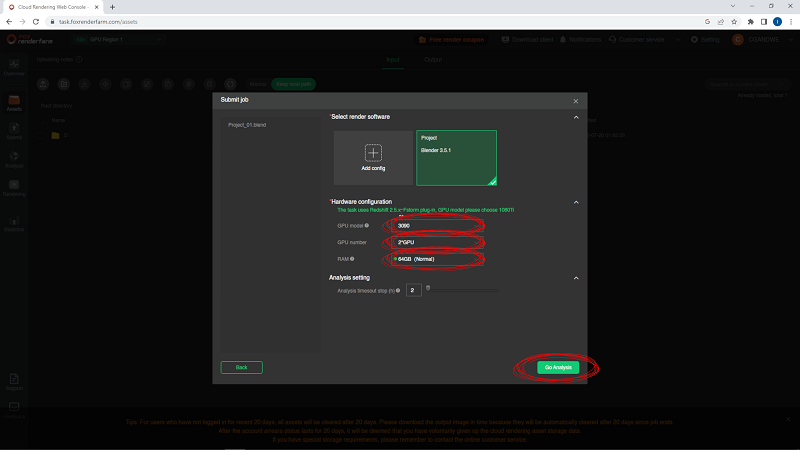The width and height of the screenshot is (800, 450).
Task: Switch to the Input tab
Action: (x=392, y=60)
